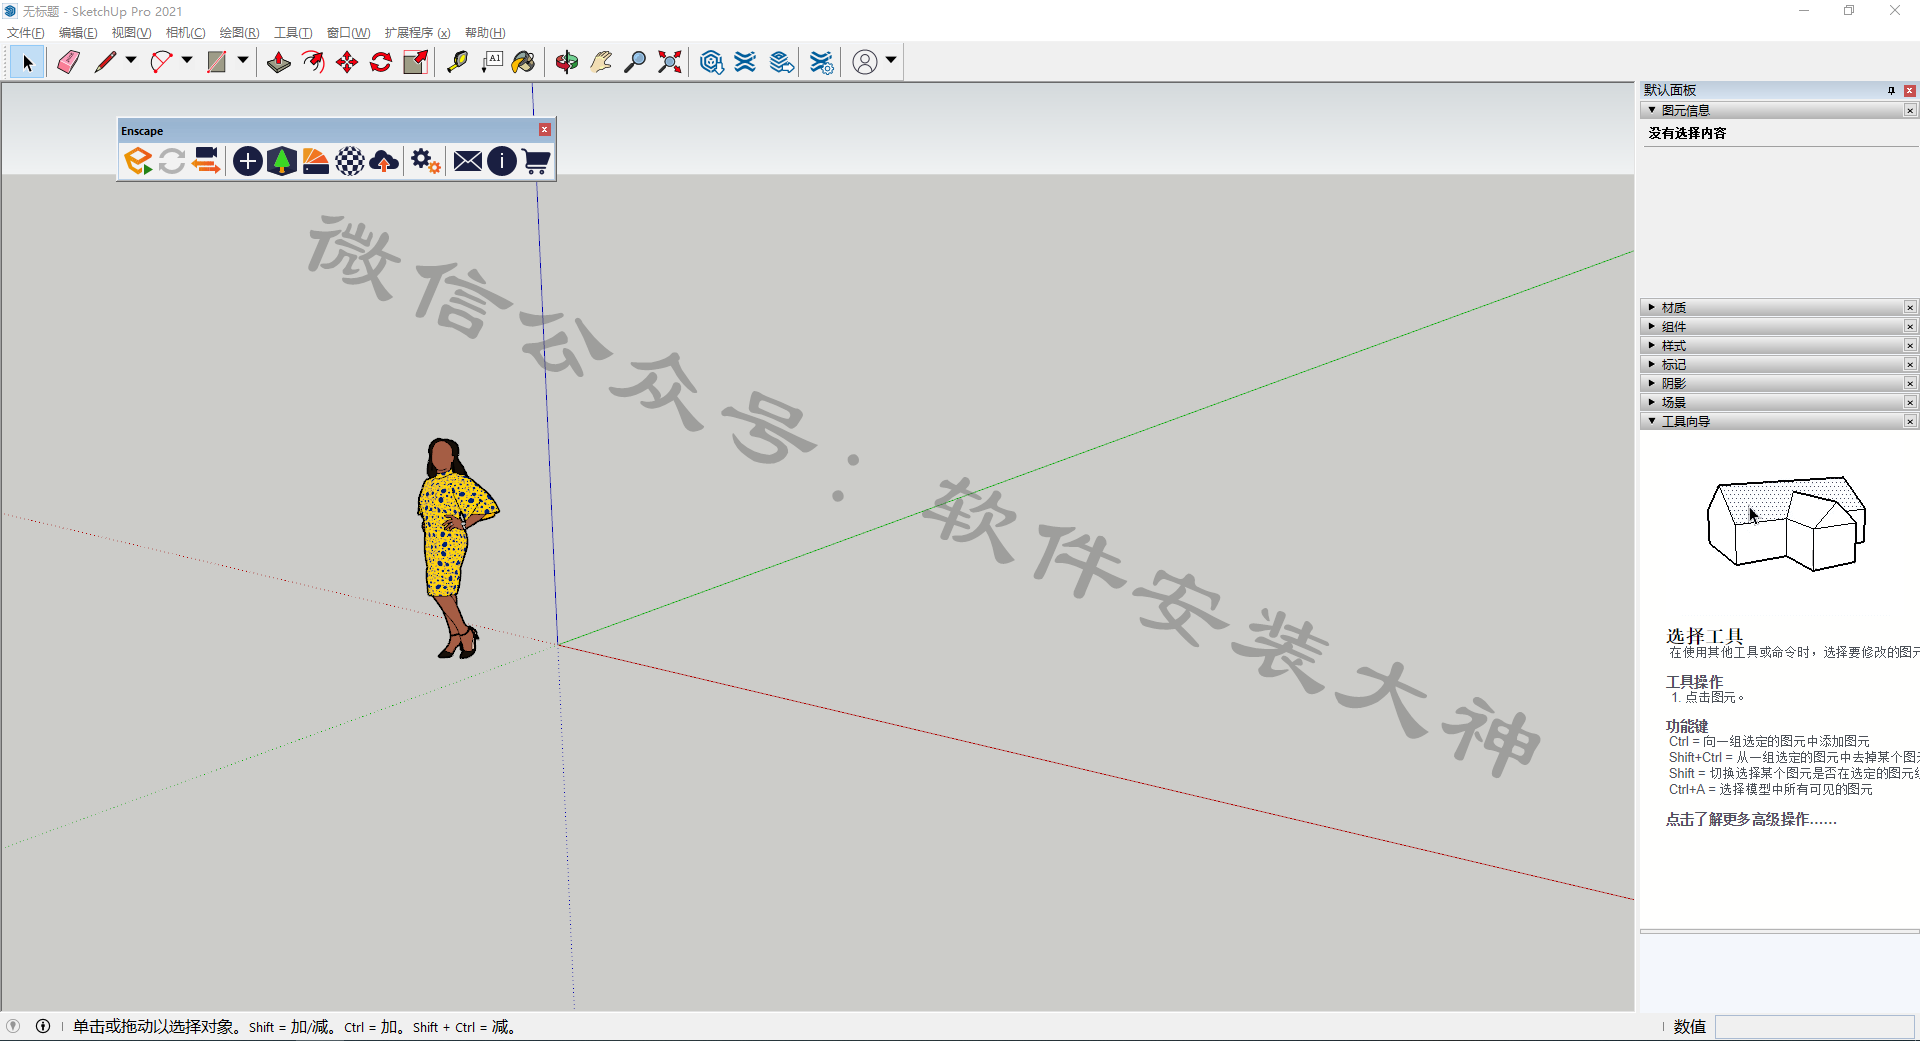Select the Rectangle shape tool

coord(217,62)
